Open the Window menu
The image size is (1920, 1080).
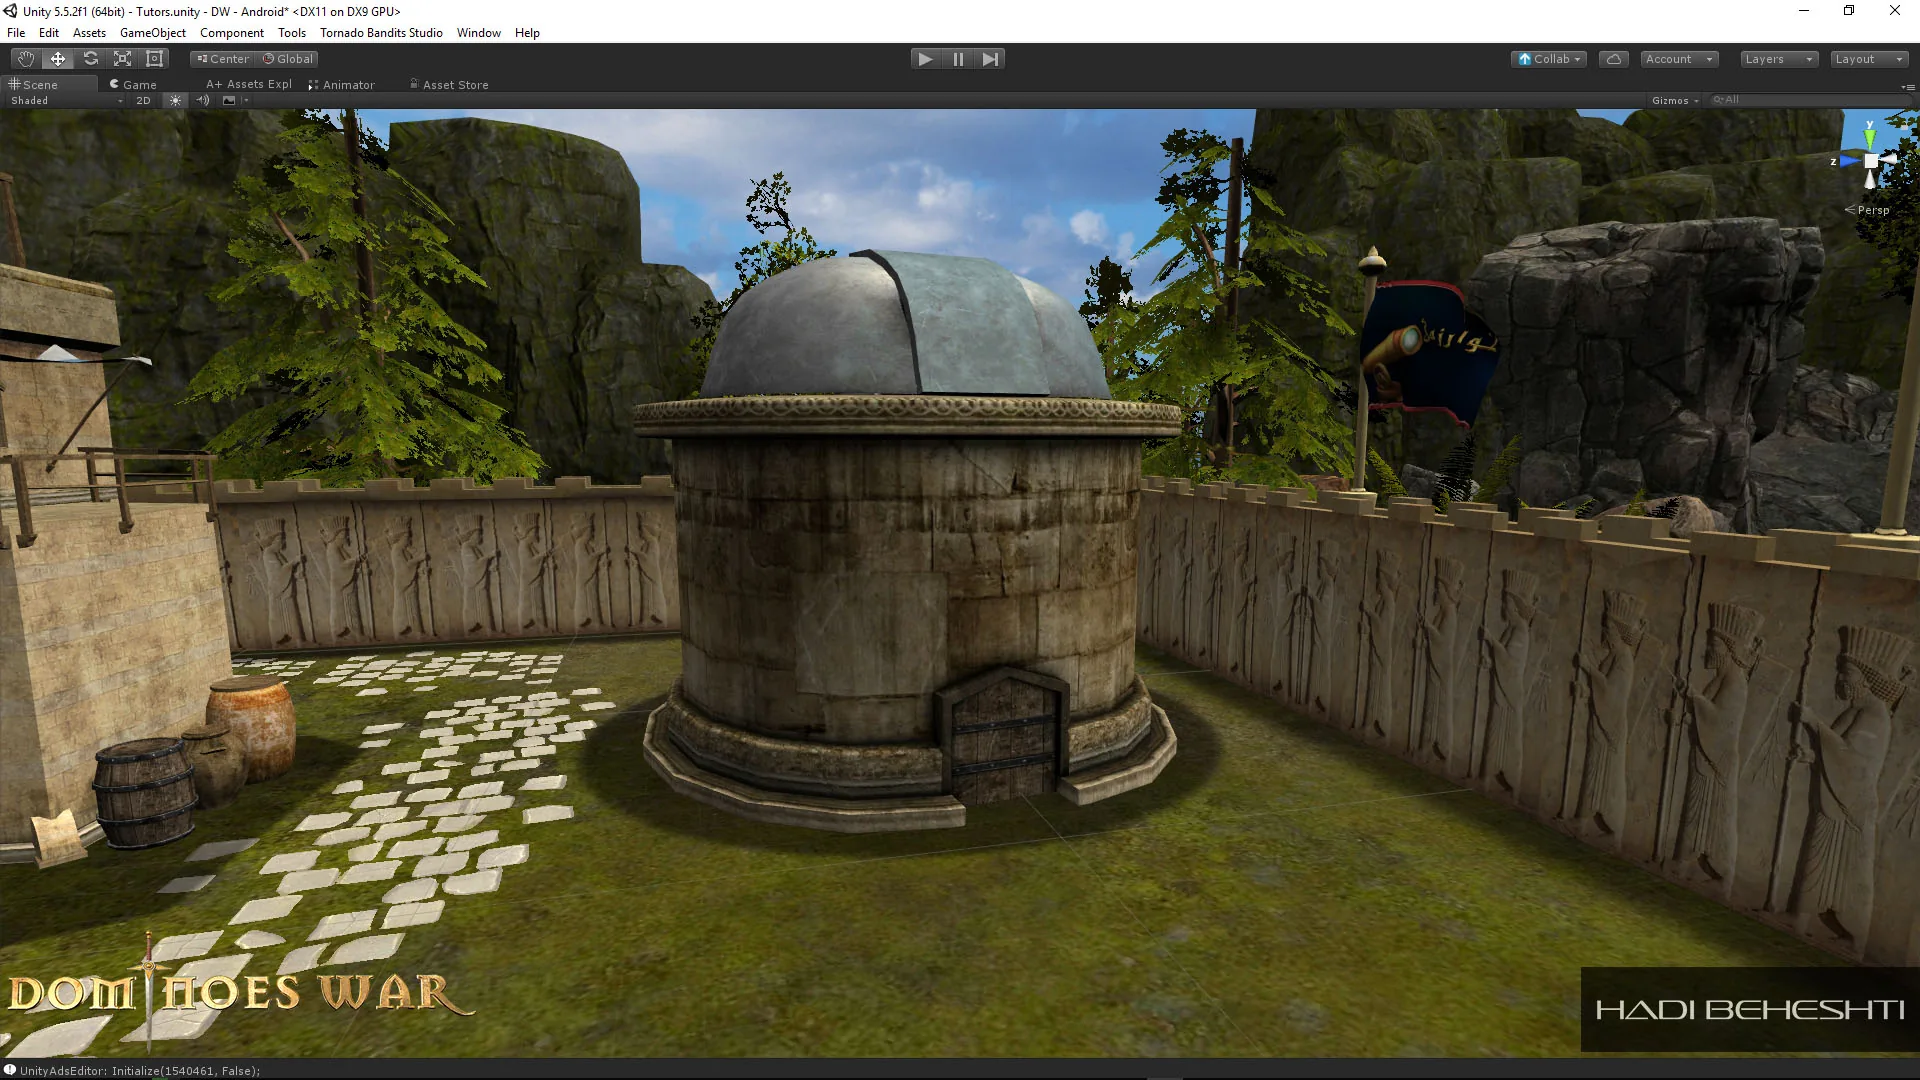coord(479,33)
